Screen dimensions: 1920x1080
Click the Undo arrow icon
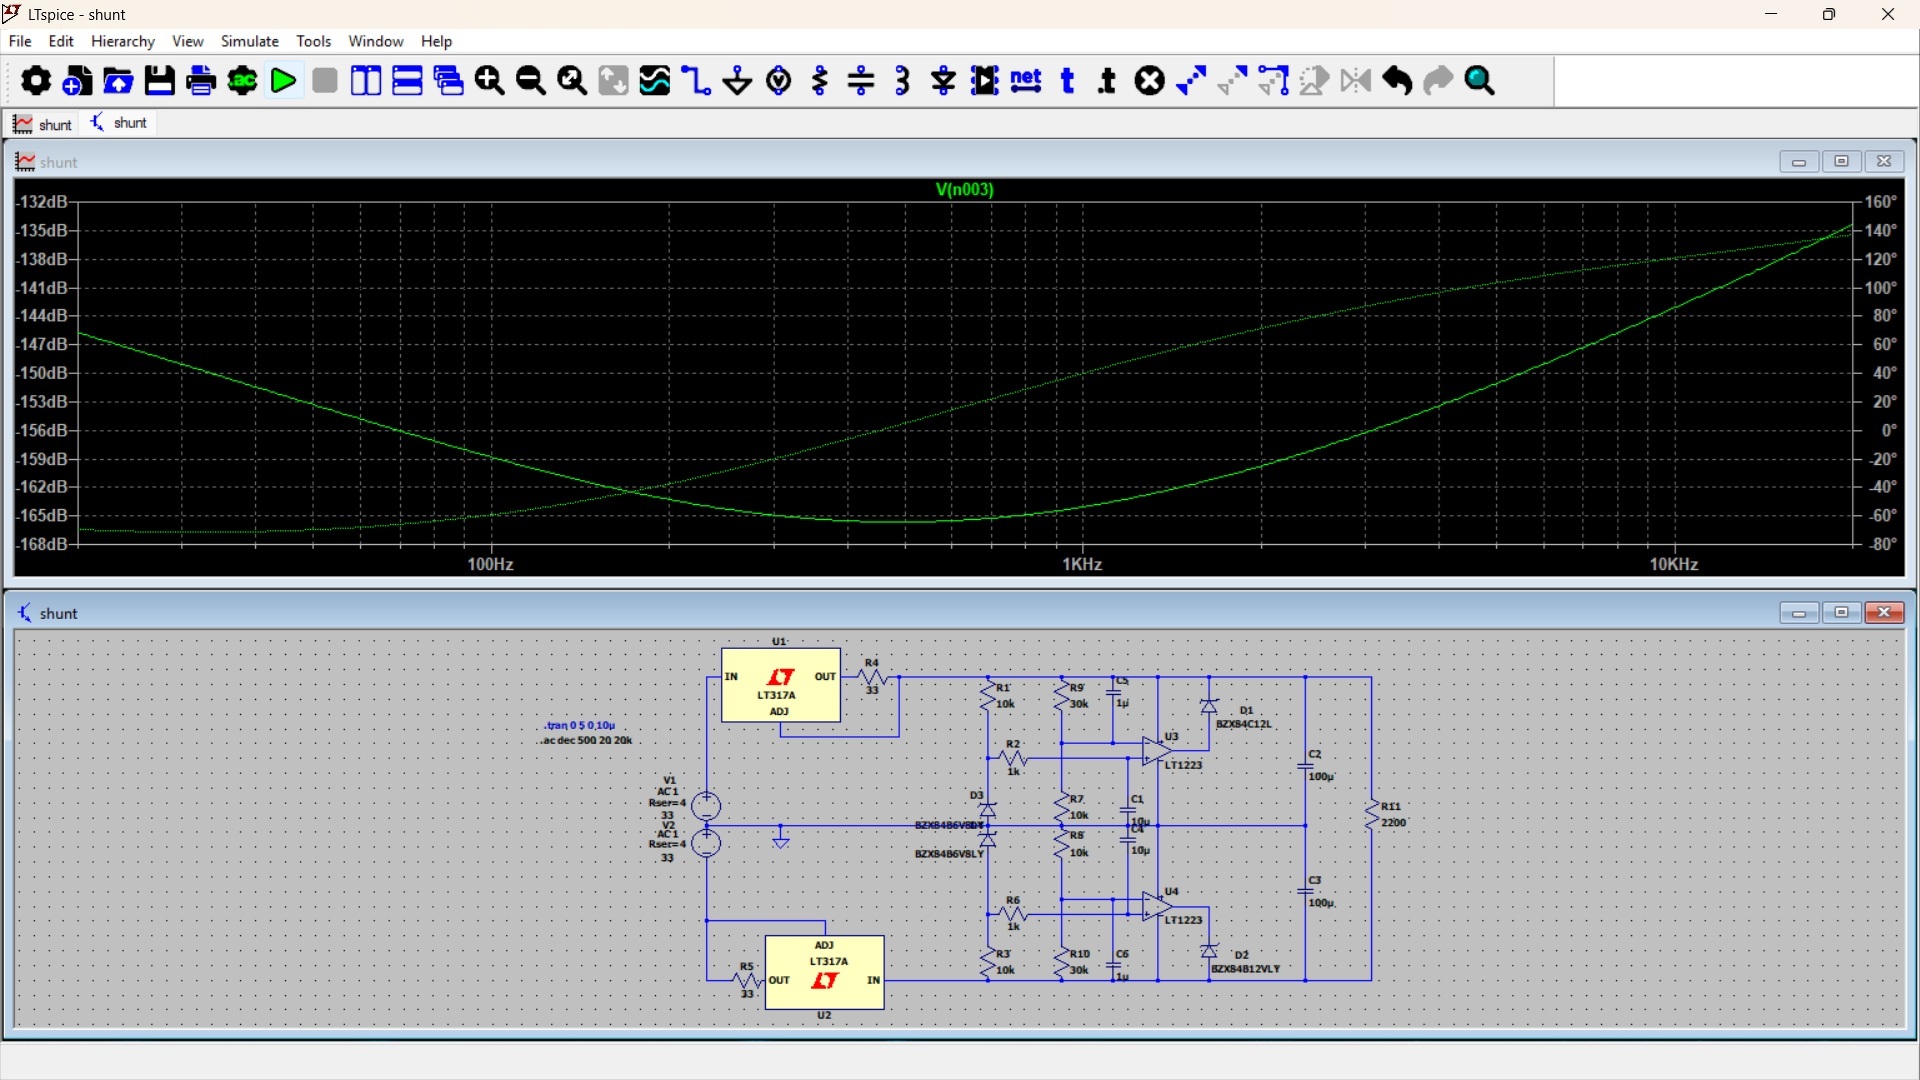point(1398,81)
